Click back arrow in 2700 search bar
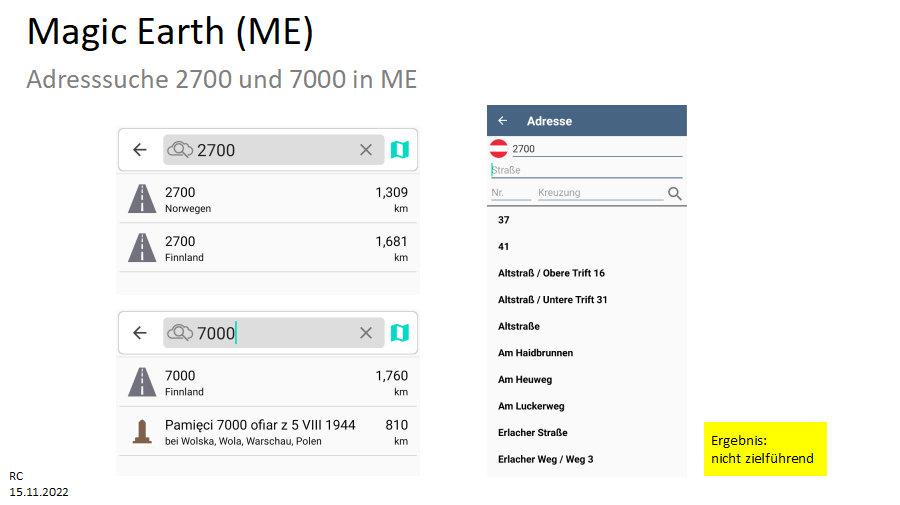 pos(140,150)
